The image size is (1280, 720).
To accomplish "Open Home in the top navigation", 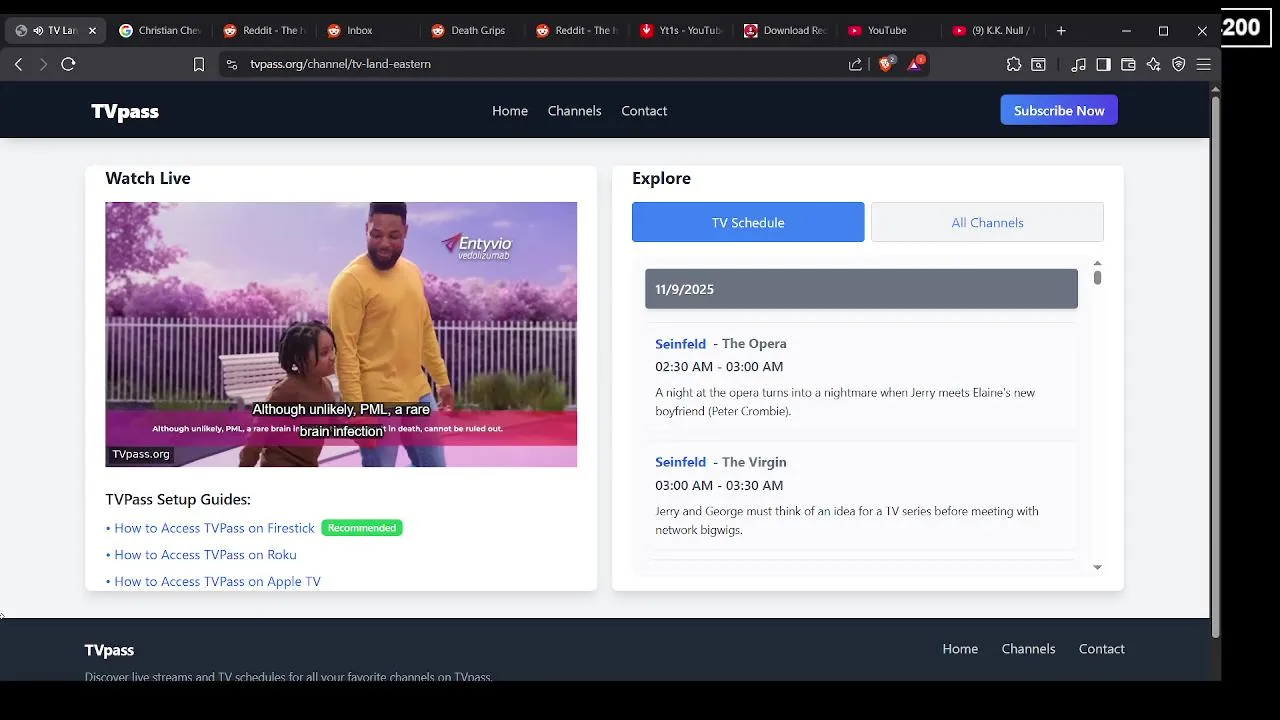I will click(x=510, y=111).
